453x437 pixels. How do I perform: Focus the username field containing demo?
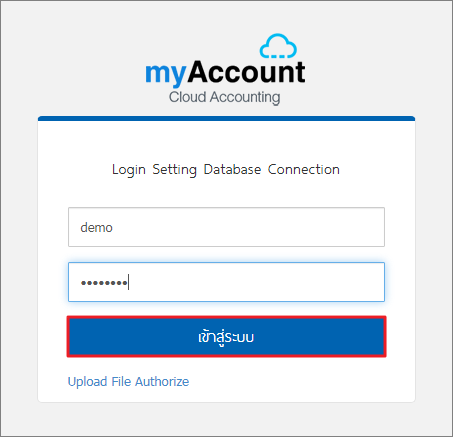[226, 227]
